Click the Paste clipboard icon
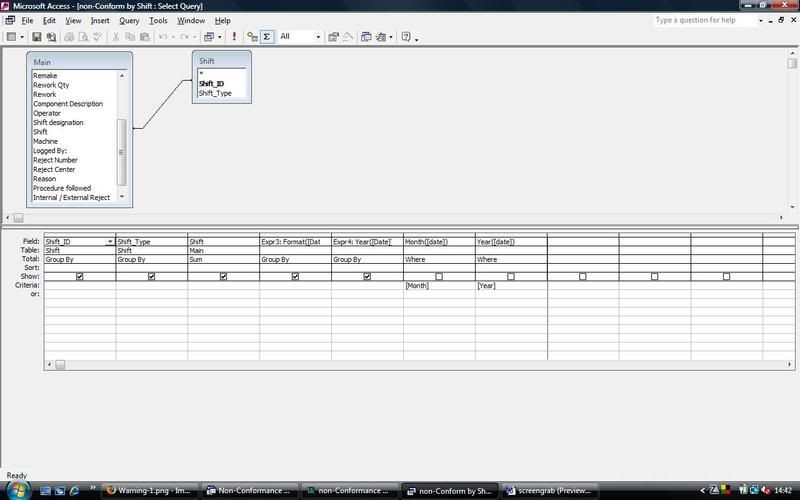The height and width of the screenshot is (500, 800). point(145,37)
